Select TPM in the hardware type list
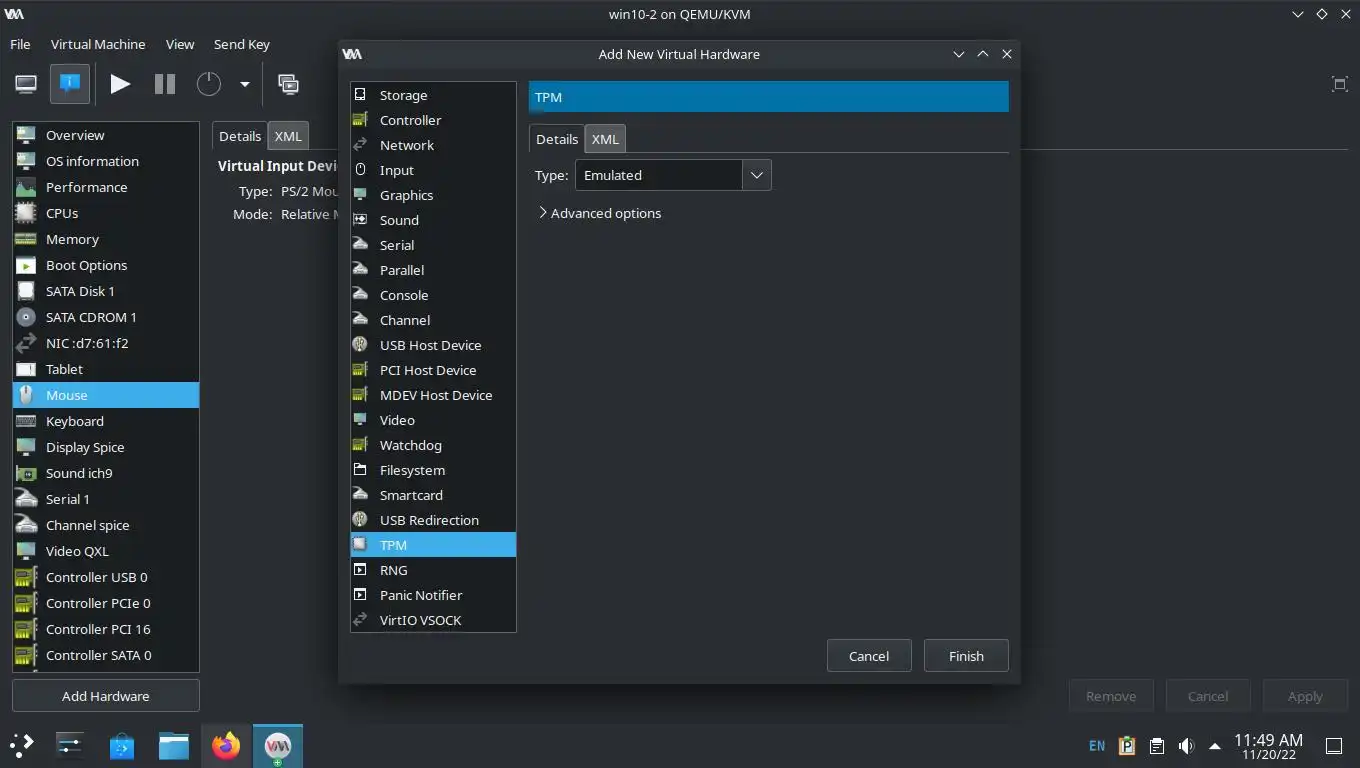 (433, 545)
